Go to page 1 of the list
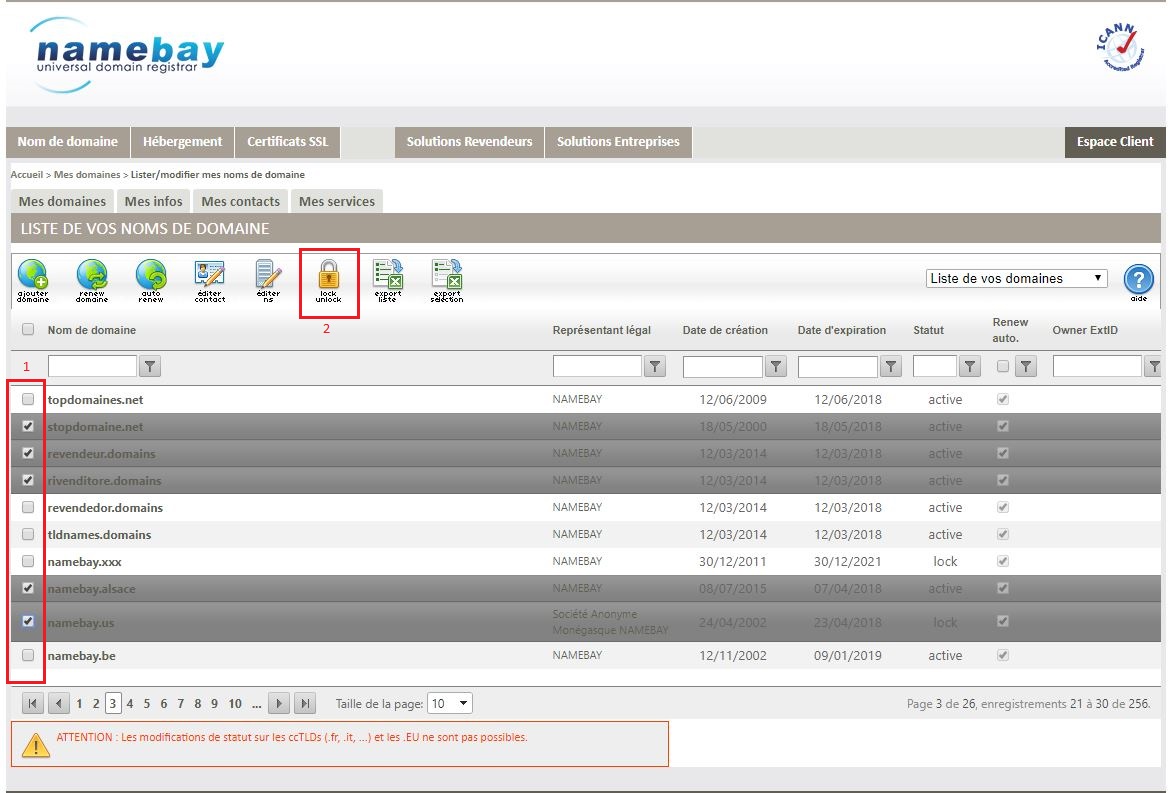The image size is (1171, 793). tap(79, 703)
